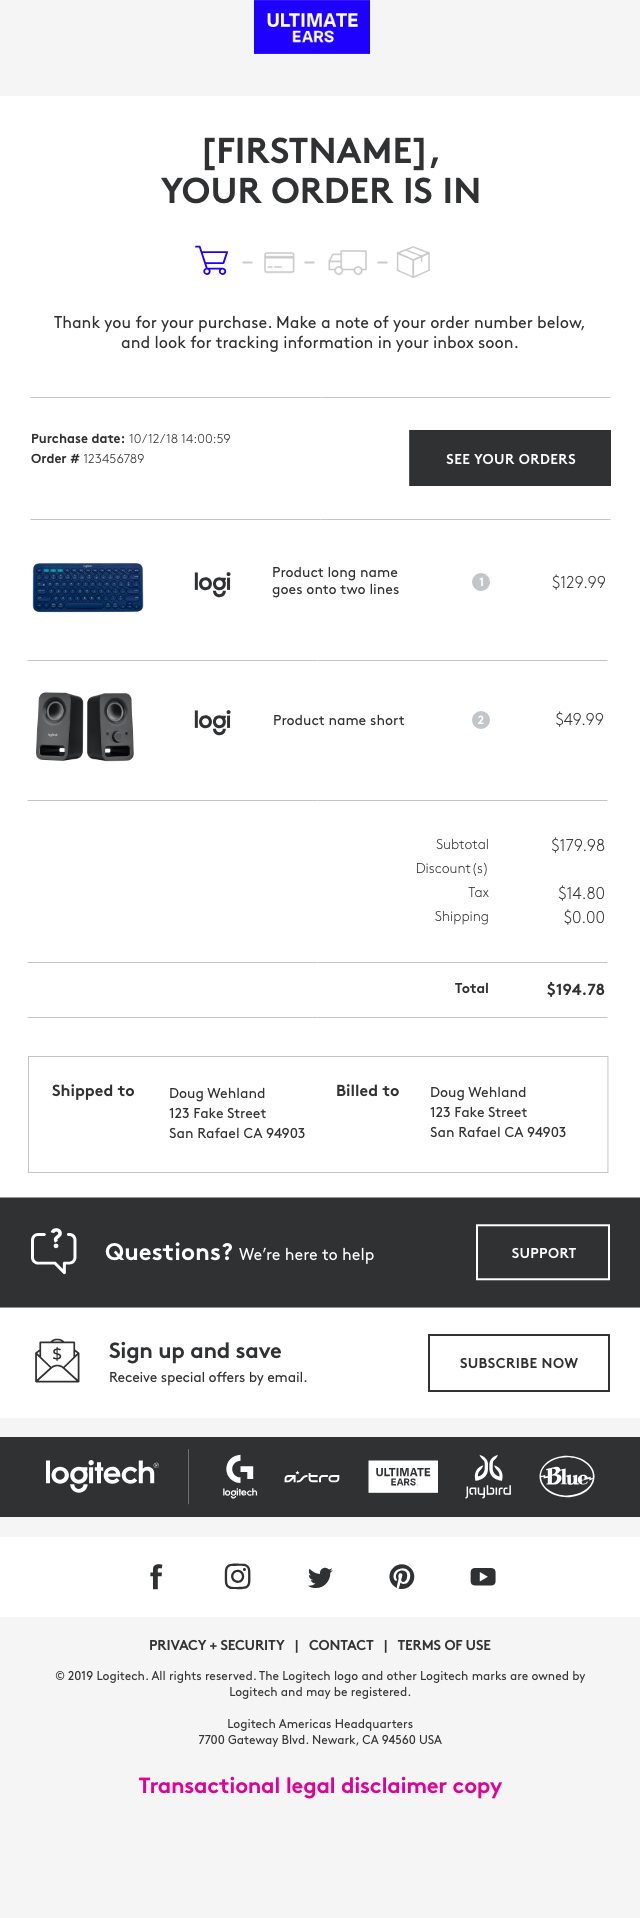Click the Logitech G brand logo
Image resolution: width=640 pixels, height=1918 pixels.
click(x=240, y=1476)
